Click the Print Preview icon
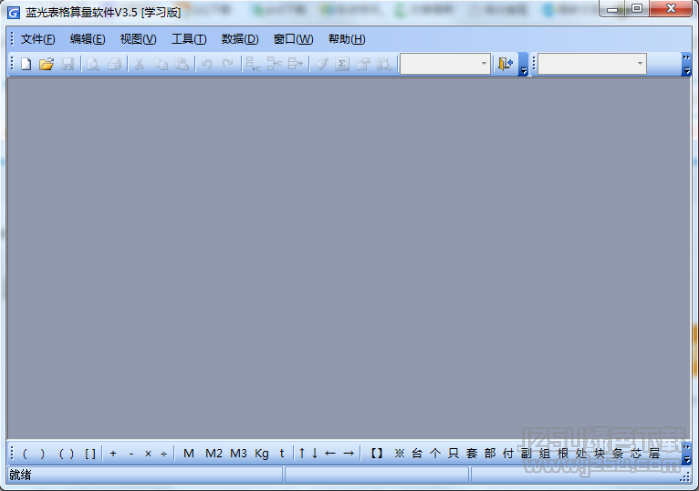 point(93,64)
